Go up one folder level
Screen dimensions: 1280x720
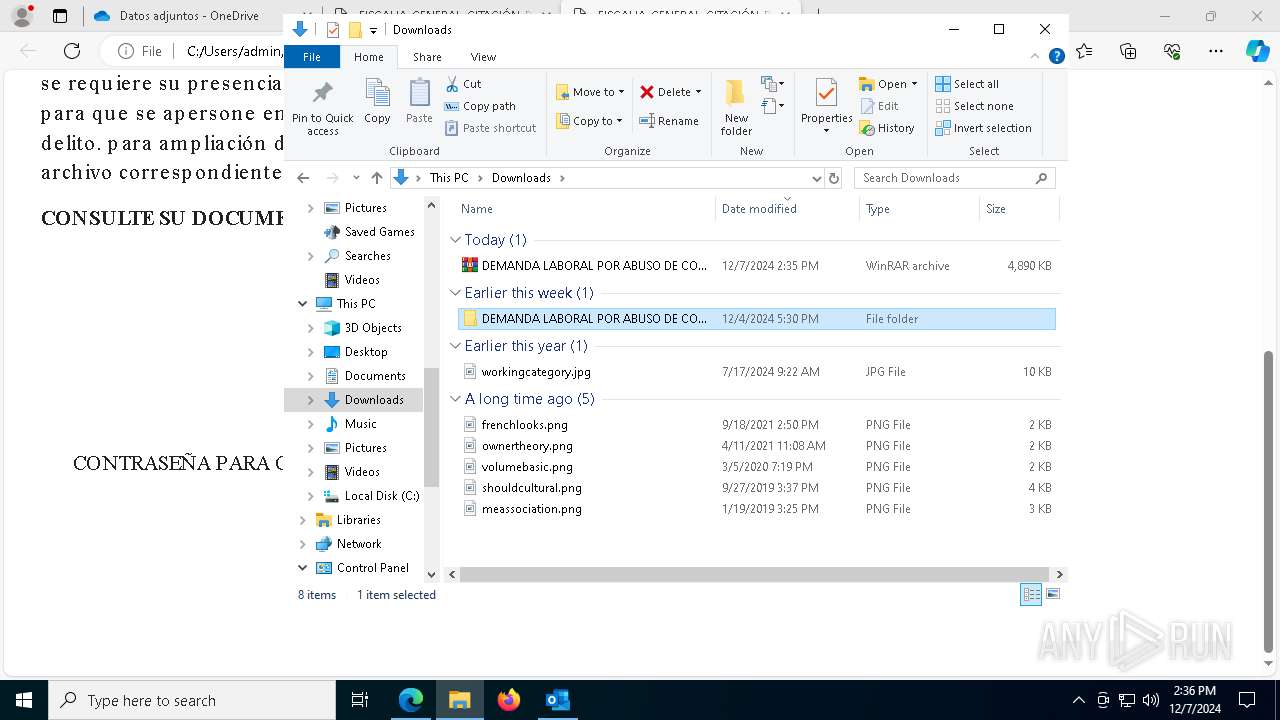[376, 178]
